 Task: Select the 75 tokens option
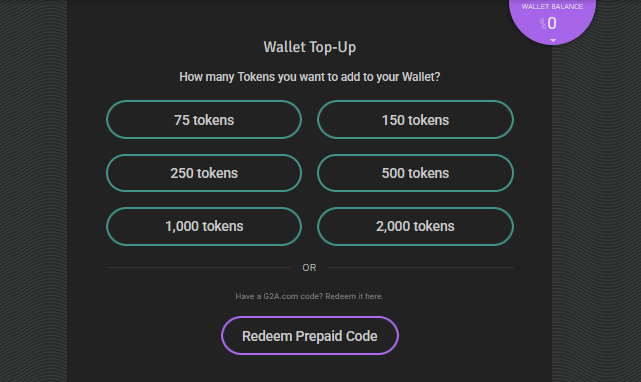(204, 120)
